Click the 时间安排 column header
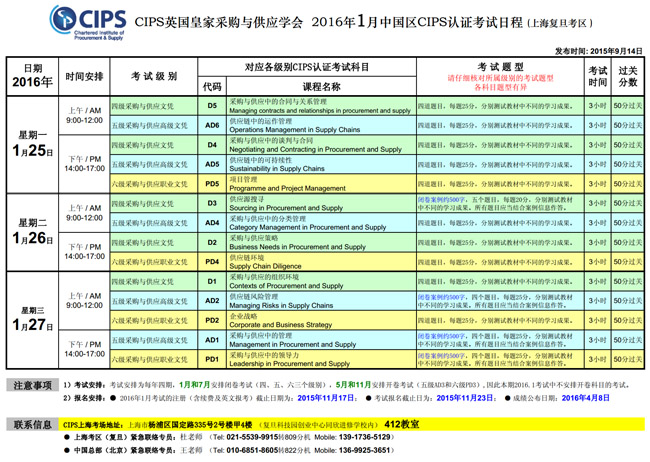 (84, 76)
